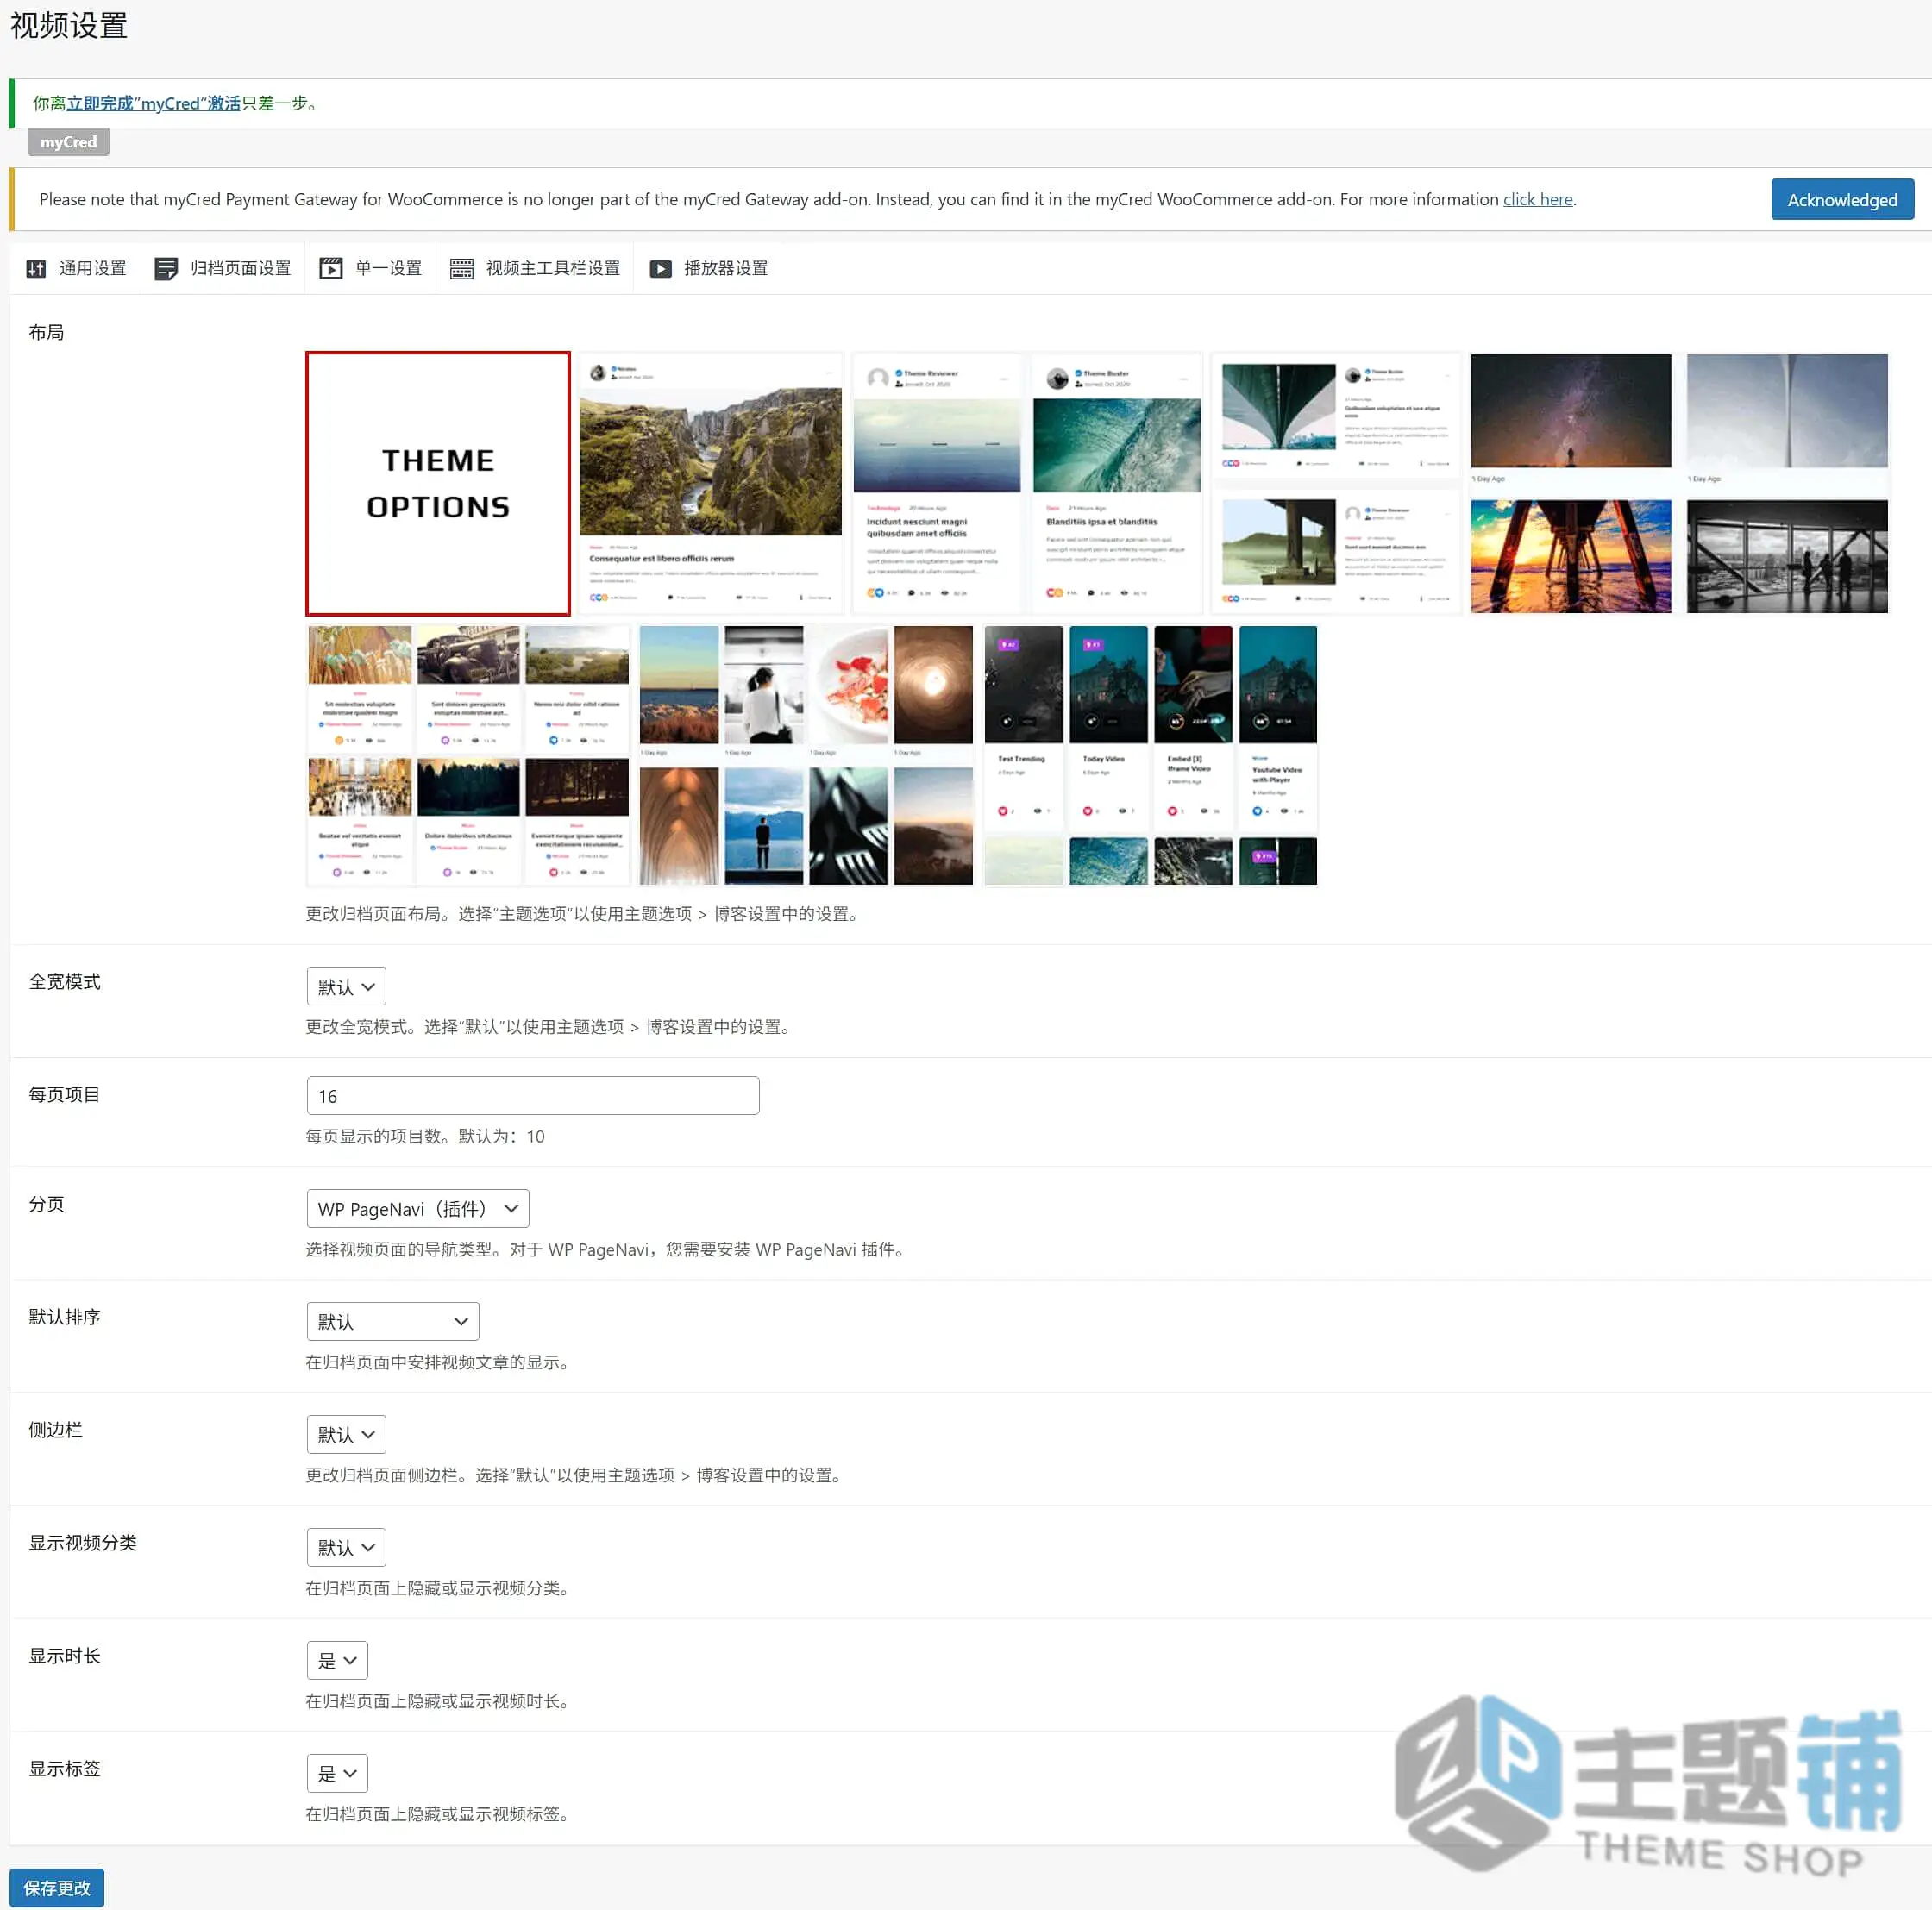Click the 显示视频分类 label

[82, 1543]
